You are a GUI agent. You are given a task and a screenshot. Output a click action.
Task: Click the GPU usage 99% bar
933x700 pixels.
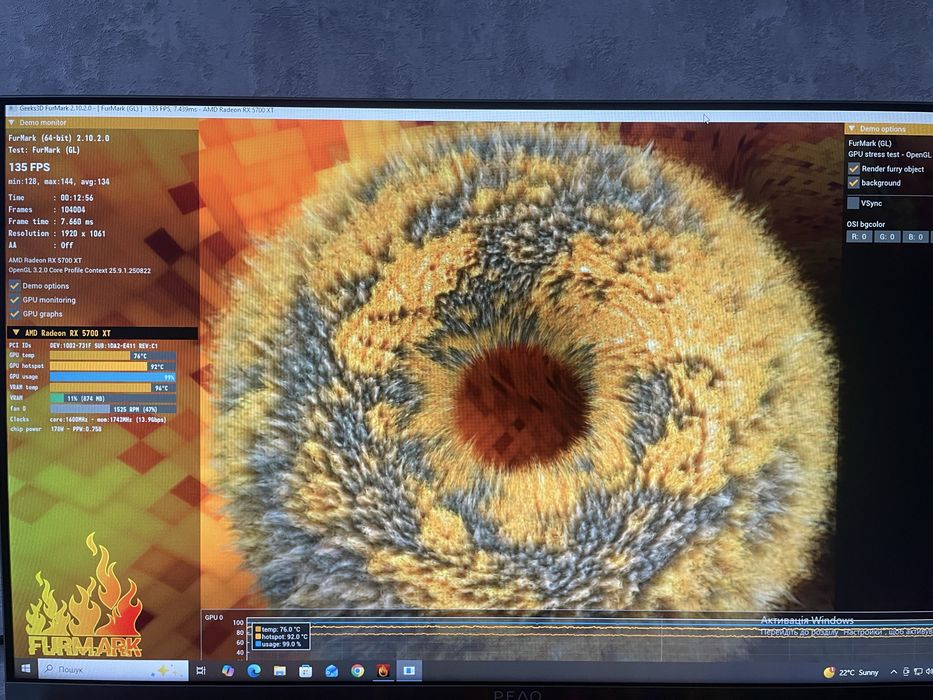(112, 377)
